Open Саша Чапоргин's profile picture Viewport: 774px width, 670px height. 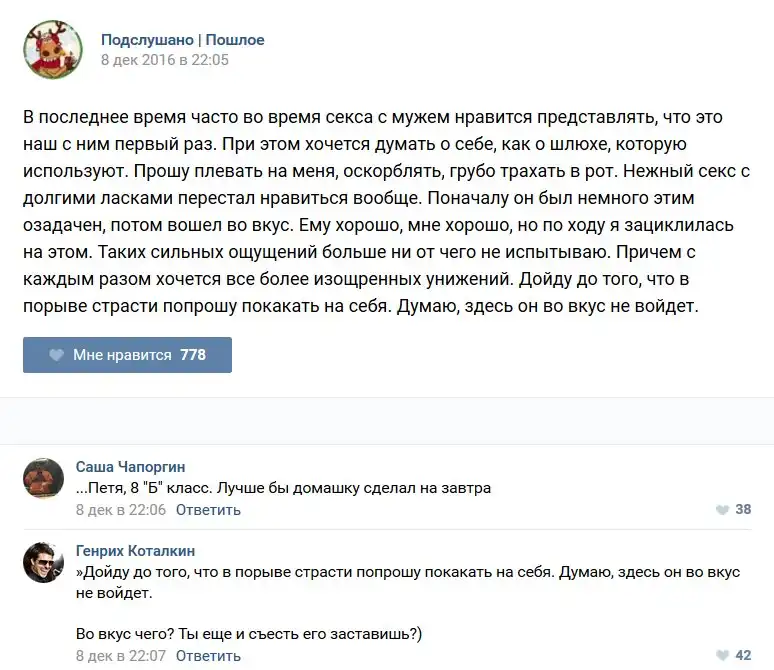tap(44, 479)
